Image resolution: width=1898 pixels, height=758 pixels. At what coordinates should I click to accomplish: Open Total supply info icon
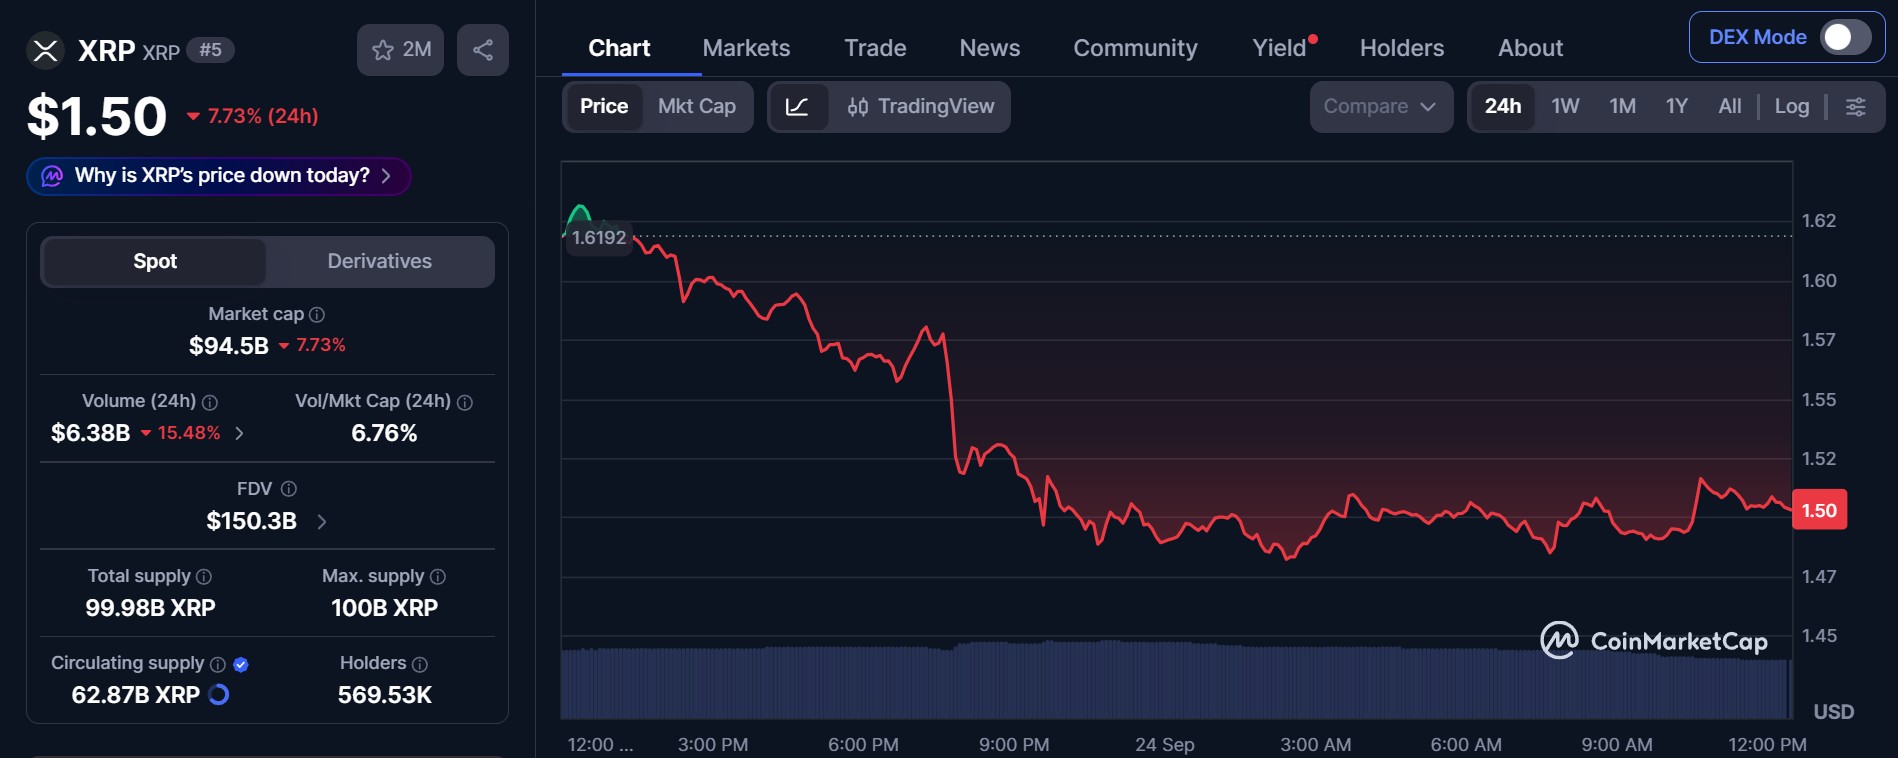[x=204, y=577]
